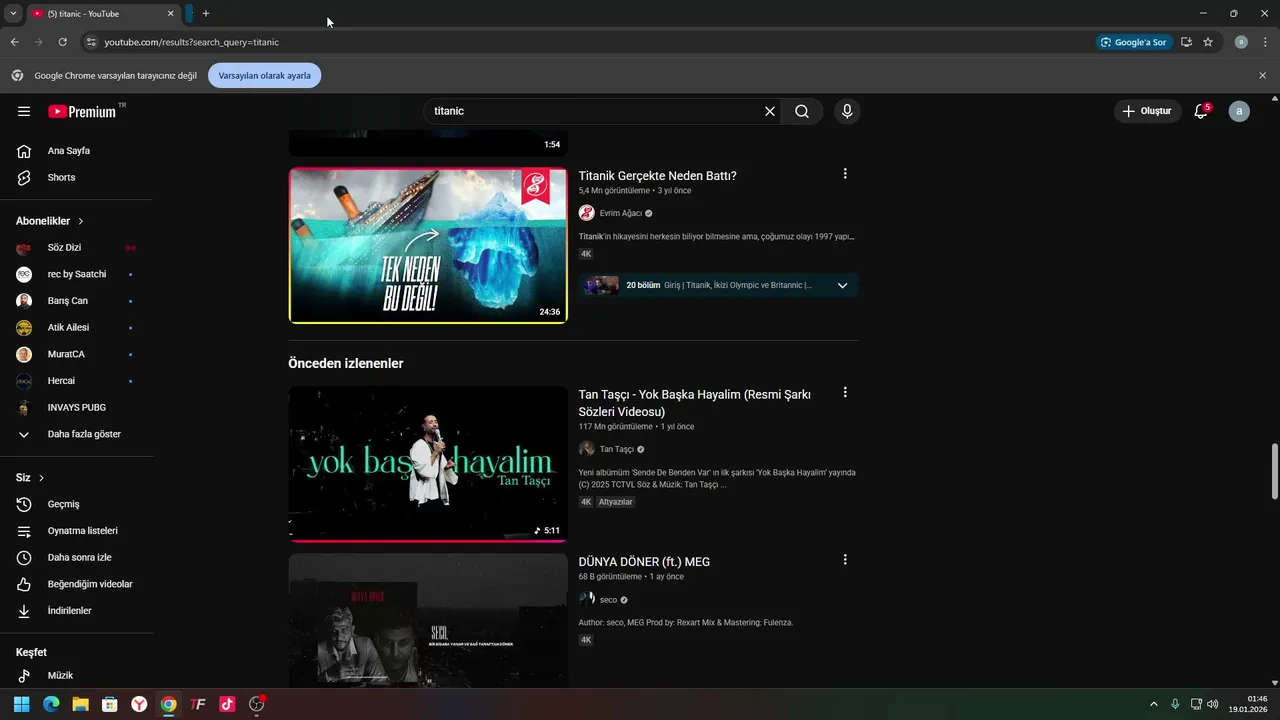Click the page vertical scrollbar thumb
1280x720 pixels.
(1274, 470)
